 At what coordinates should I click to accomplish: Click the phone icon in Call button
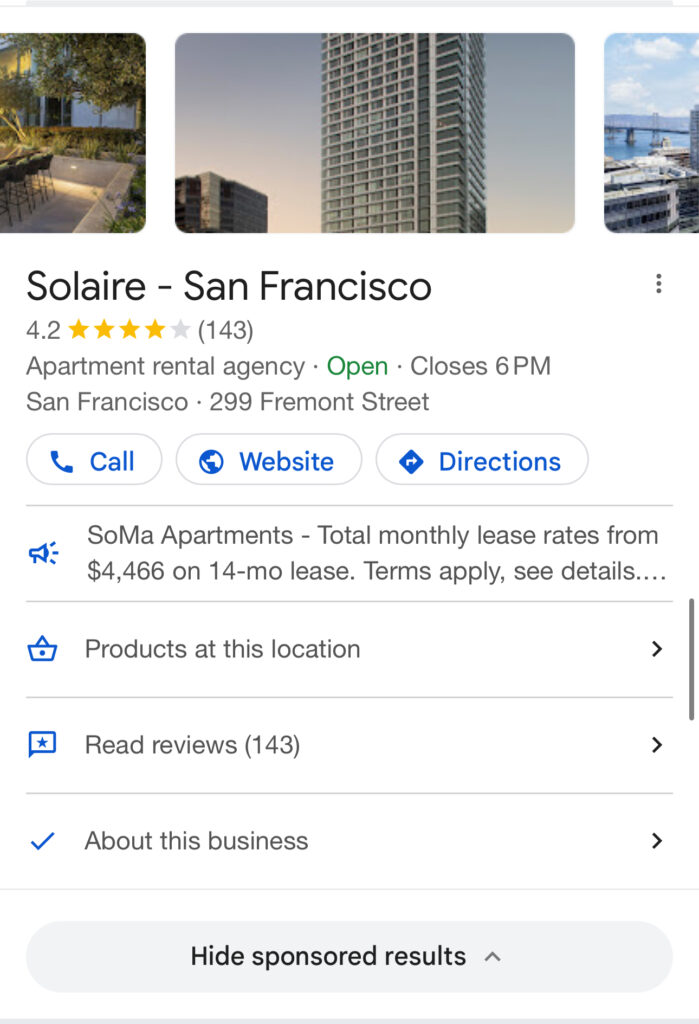pyautogui.click(x=62, y=461)
